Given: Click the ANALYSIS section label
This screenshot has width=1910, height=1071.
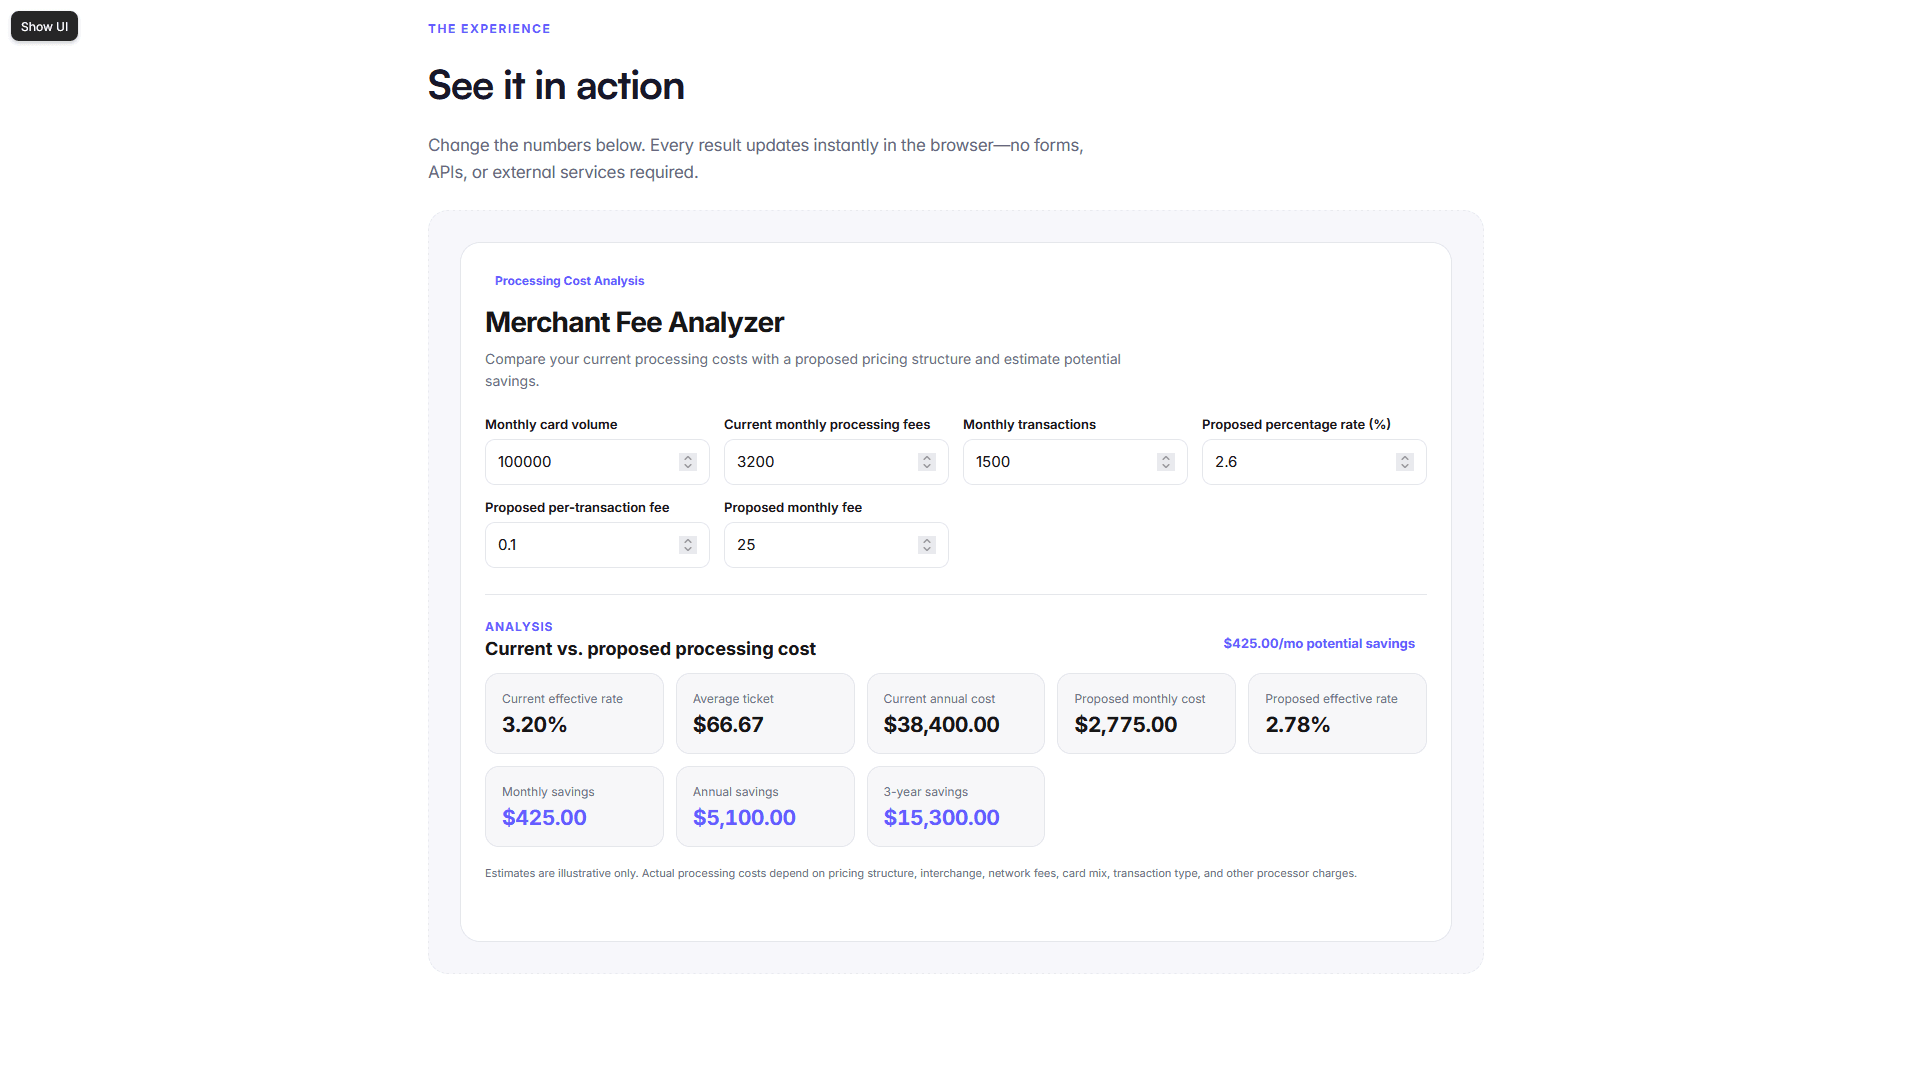Looking at the screenshot, I should click(x=519, y=627).
